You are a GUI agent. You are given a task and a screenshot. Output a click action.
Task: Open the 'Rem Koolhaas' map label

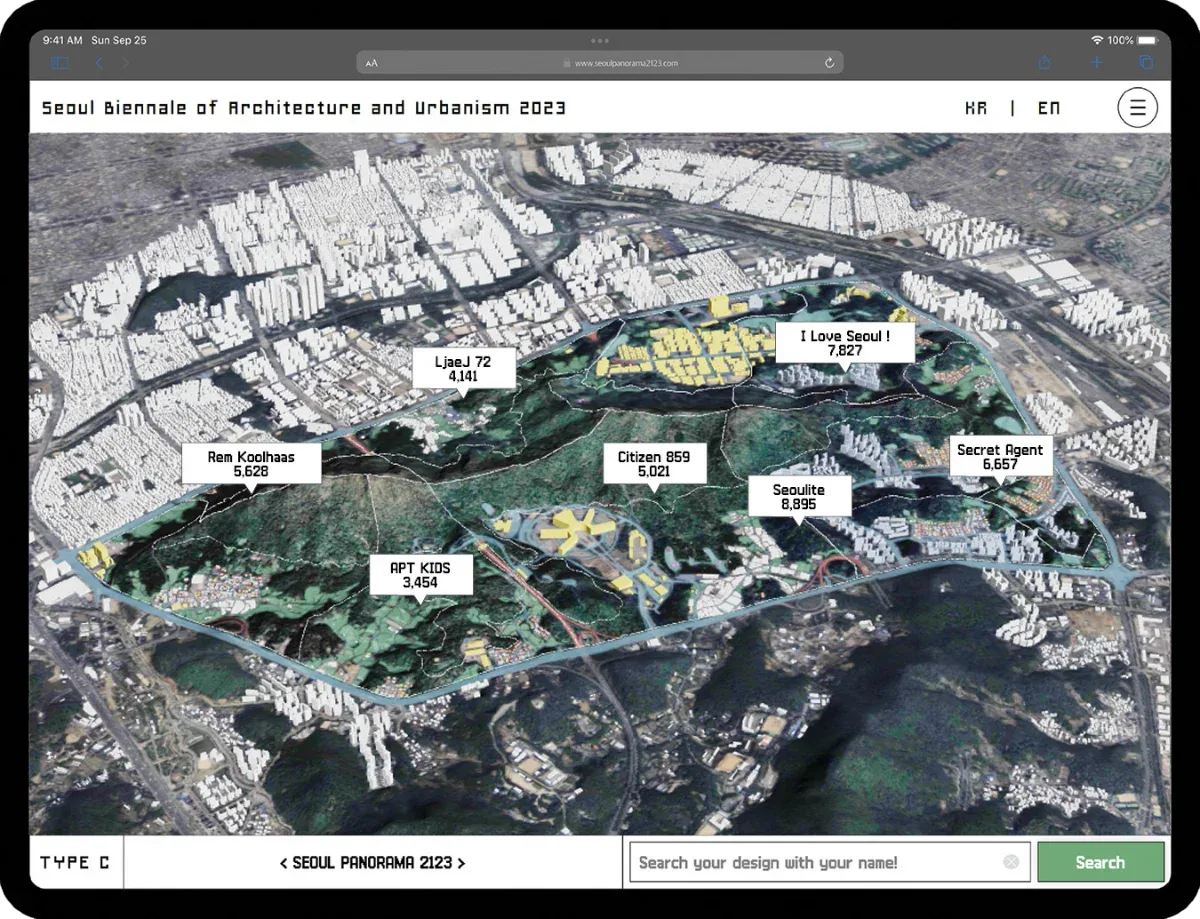[x=251, y=463]
